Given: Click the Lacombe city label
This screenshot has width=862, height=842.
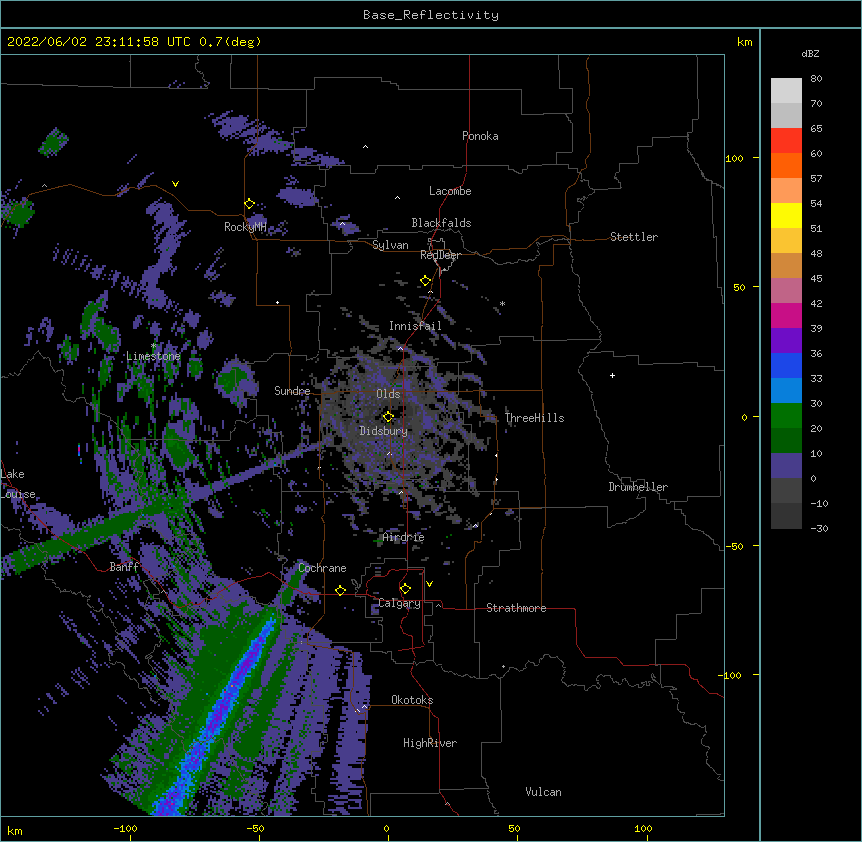Looking at the screenshot, I should pos(450,191).
